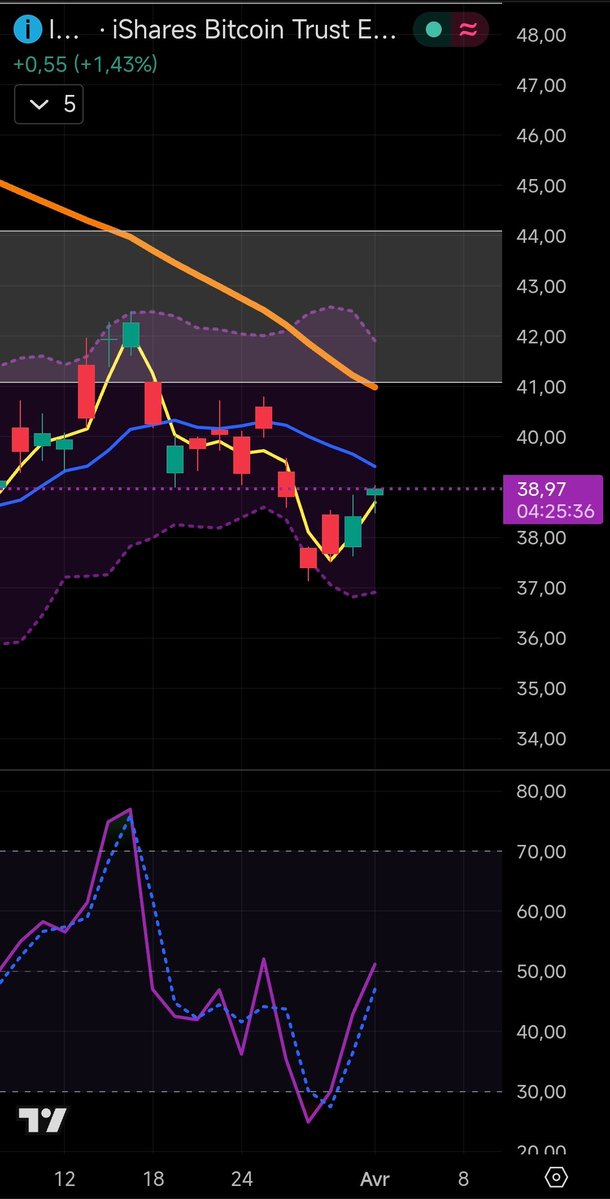The width and height of the screenshot is (610, 1199).
Task: Click the 50,00 level on RSI scale
Action: [x=541, y=971]
